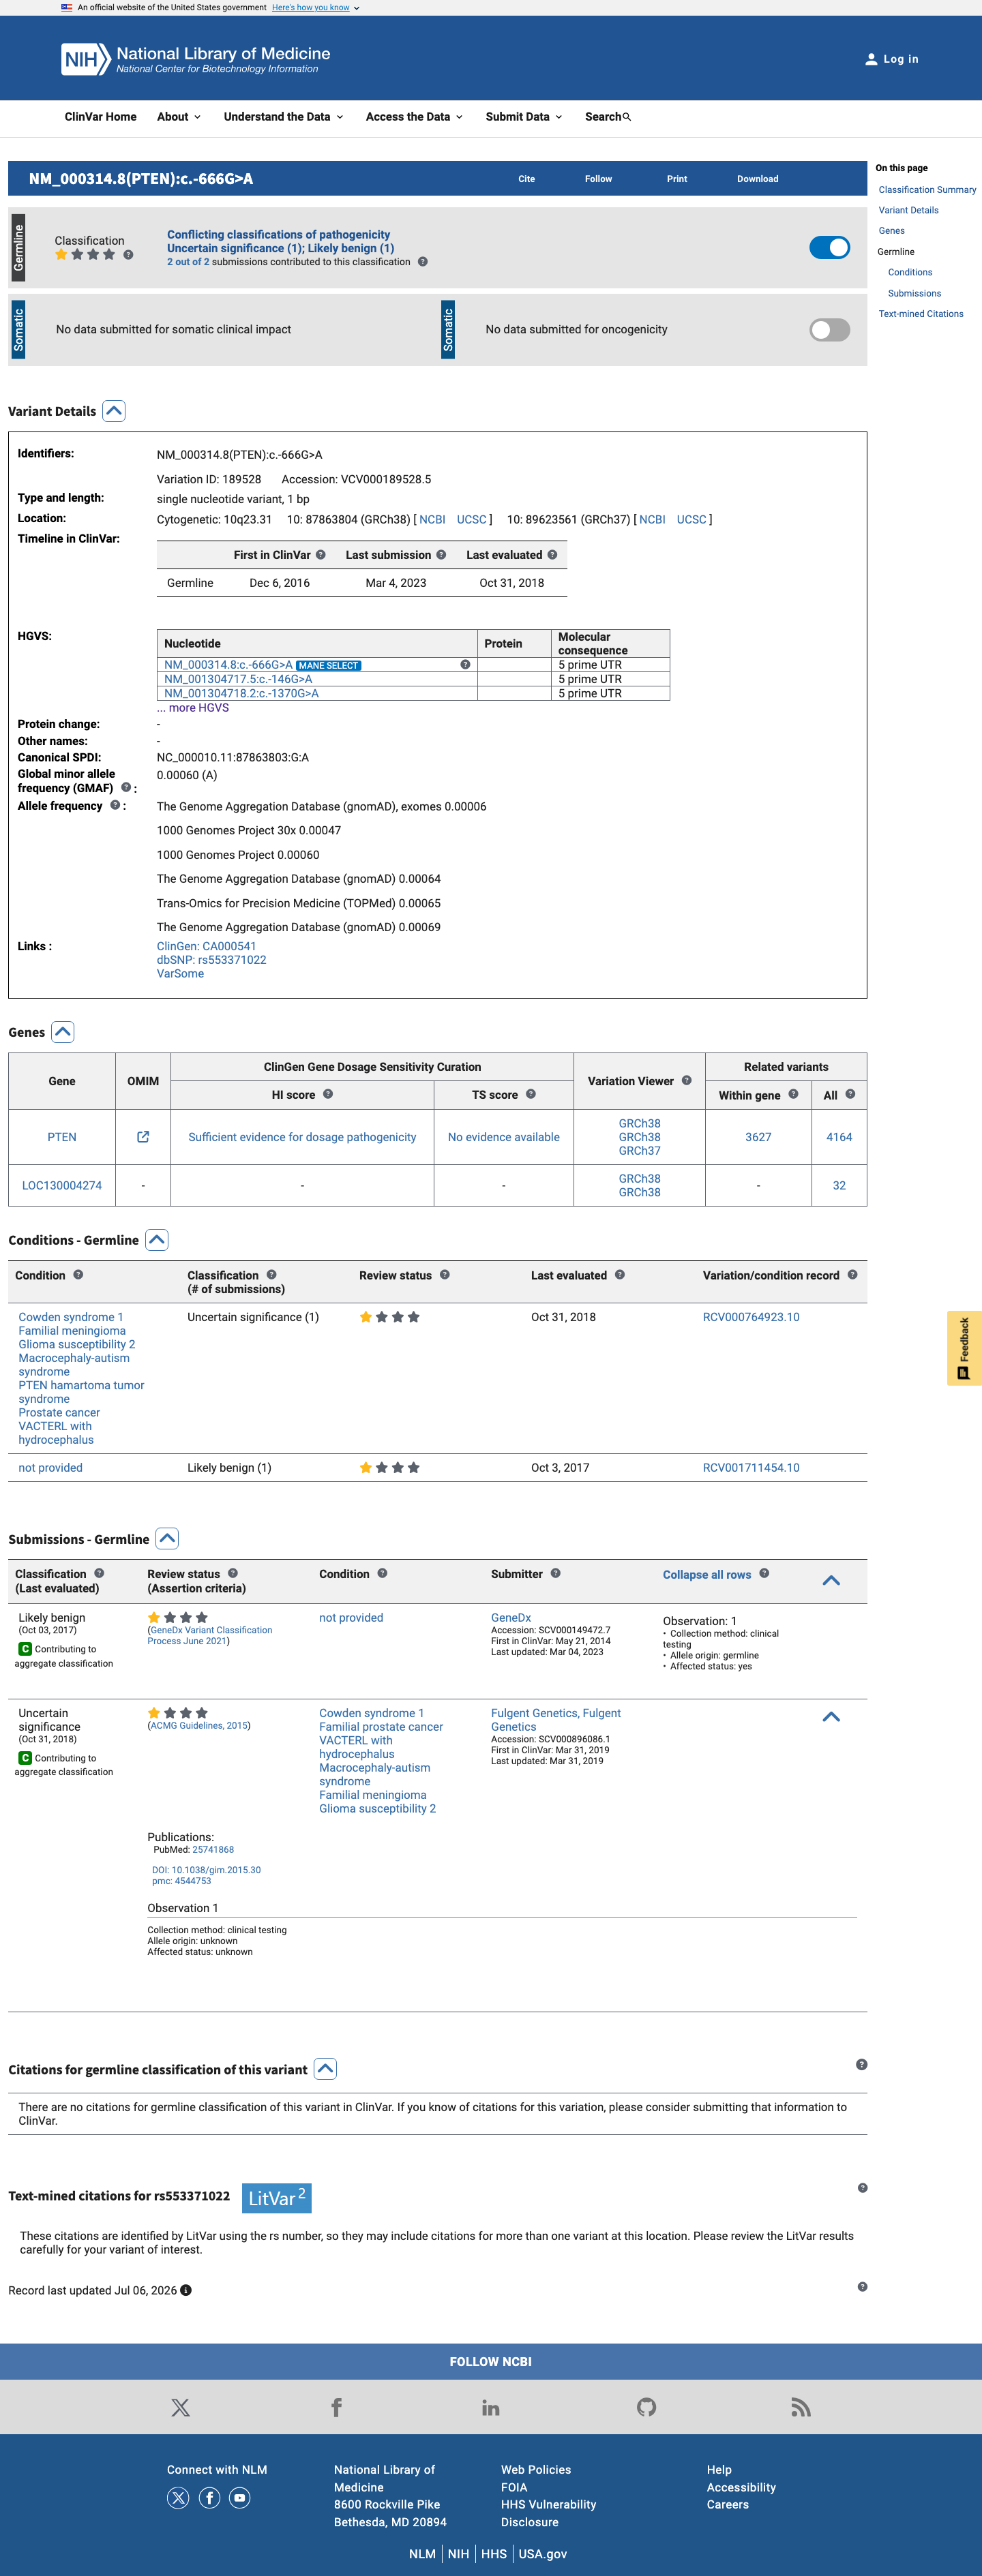
Task: Collapse the Fulgent Genetics submission row
Action: pyautogui.click(x=831, y=1717)
